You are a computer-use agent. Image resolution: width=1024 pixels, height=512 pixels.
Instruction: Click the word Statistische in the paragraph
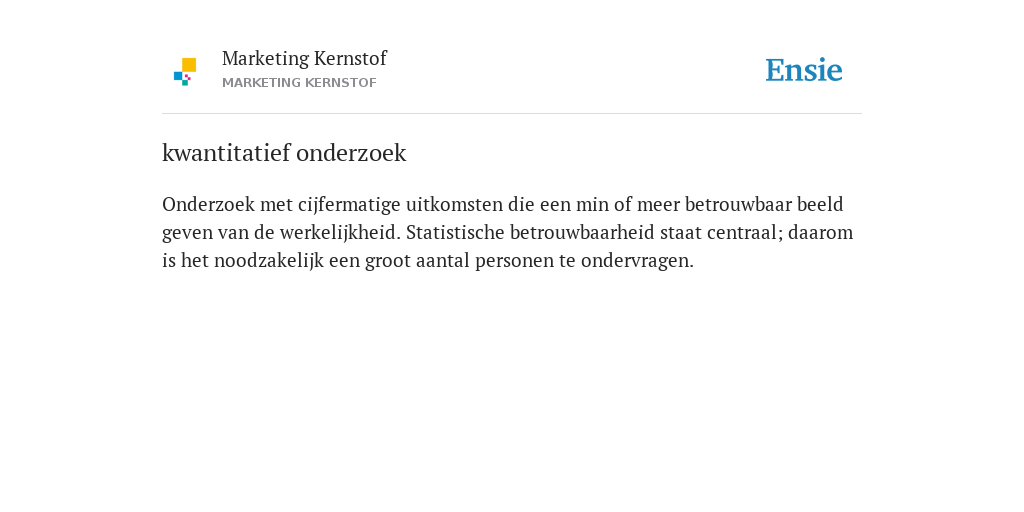(x=455, y=232)
